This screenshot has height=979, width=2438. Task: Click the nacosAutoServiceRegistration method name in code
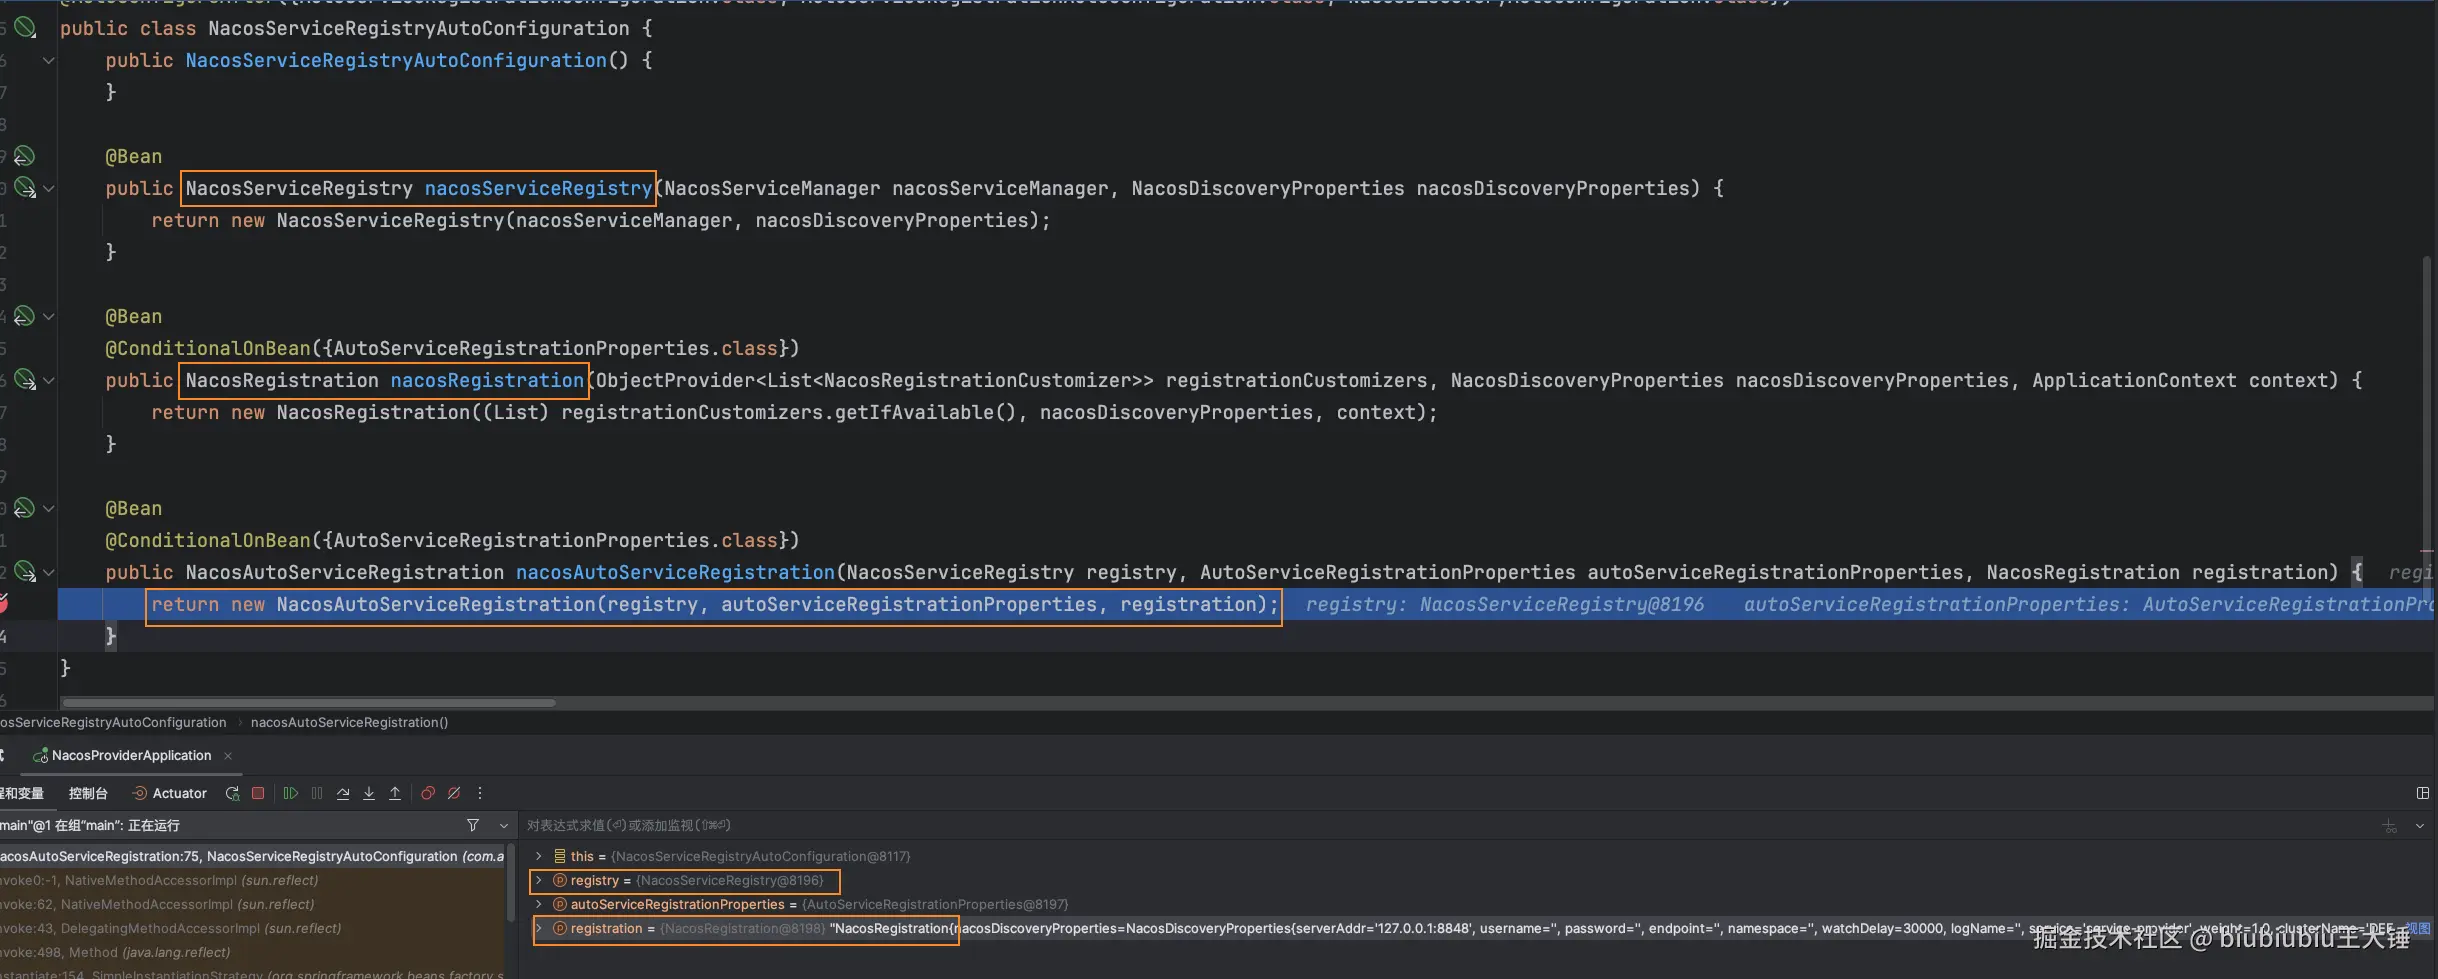tap(675, 572)
